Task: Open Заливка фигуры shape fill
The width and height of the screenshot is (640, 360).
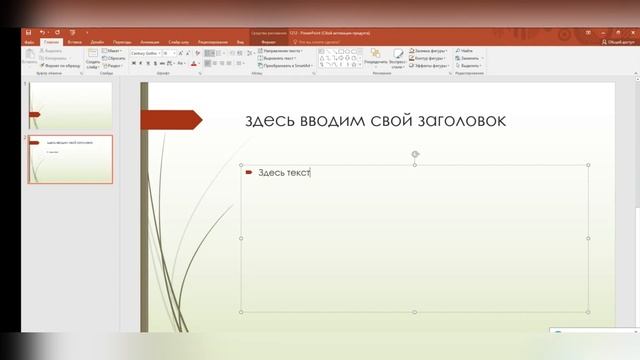Action: (428, 51)
